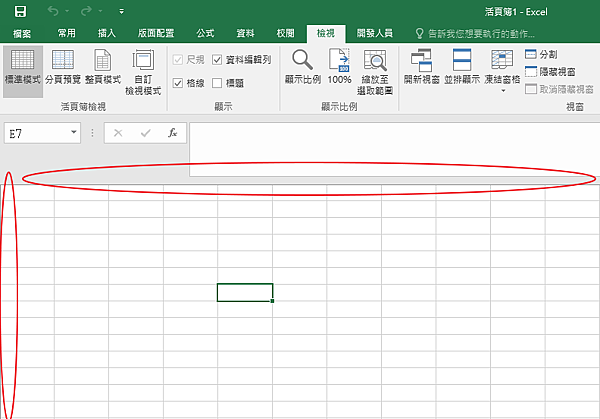The height and width of the screenshot is (419, 600).
Task: Click the selected cell E7
Action: (x=245, y=292)
